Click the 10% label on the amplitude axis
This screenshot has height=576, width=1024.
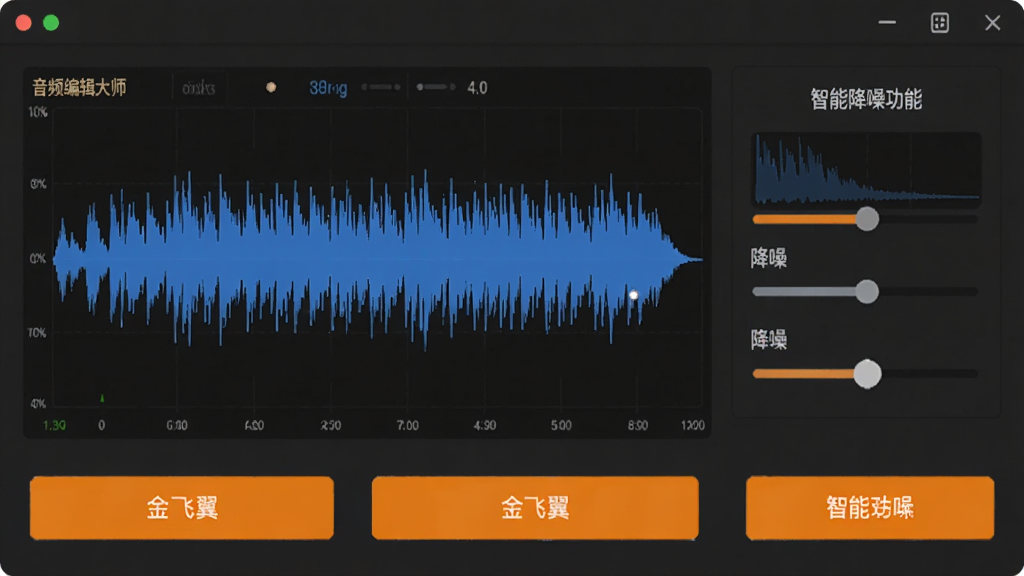pyautogui.click(x=38, y=112)
